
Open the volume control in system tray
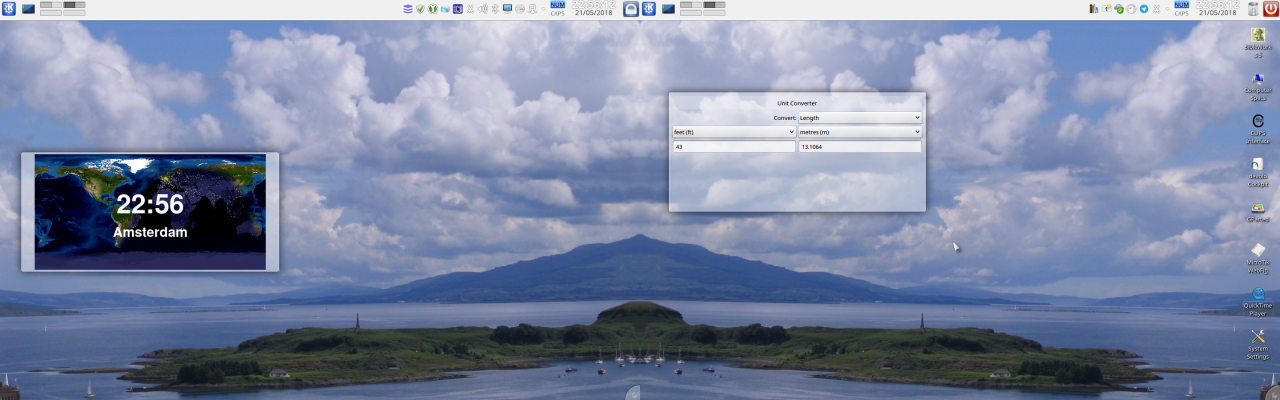point(483,9)
